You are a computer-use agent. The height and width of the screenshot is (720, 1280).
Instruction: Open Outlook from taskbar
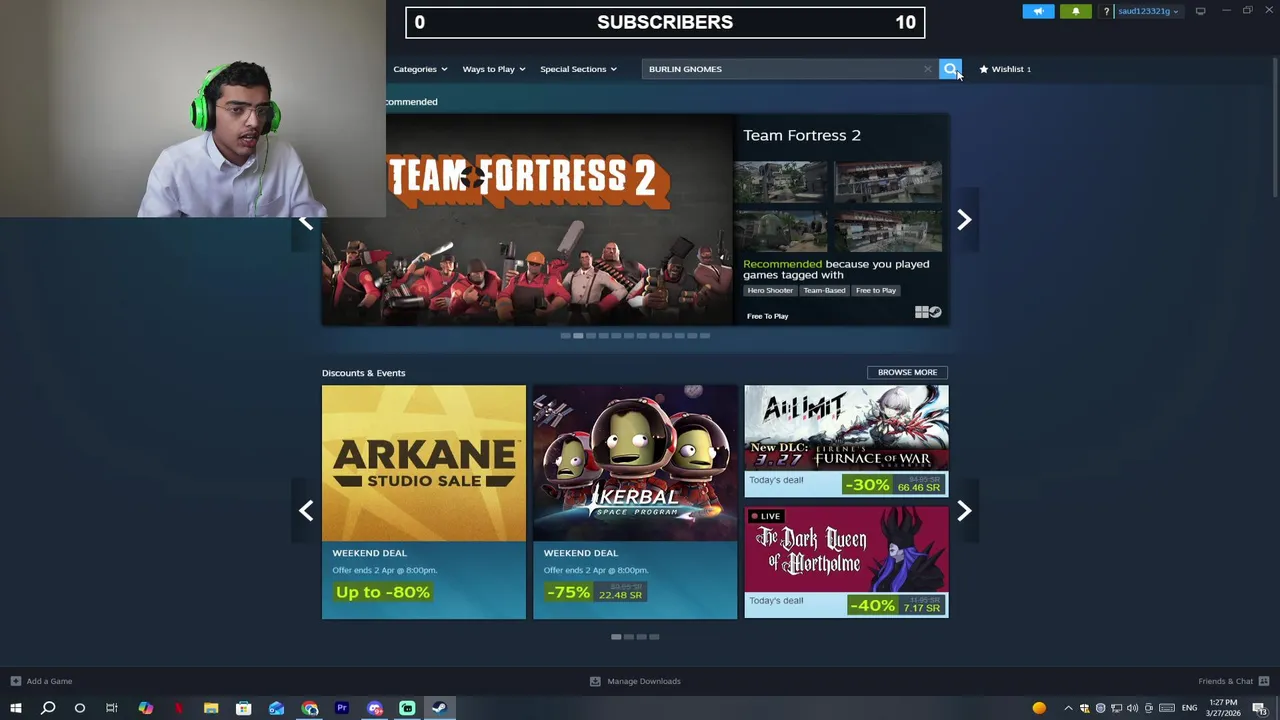[x=276, y=708]
